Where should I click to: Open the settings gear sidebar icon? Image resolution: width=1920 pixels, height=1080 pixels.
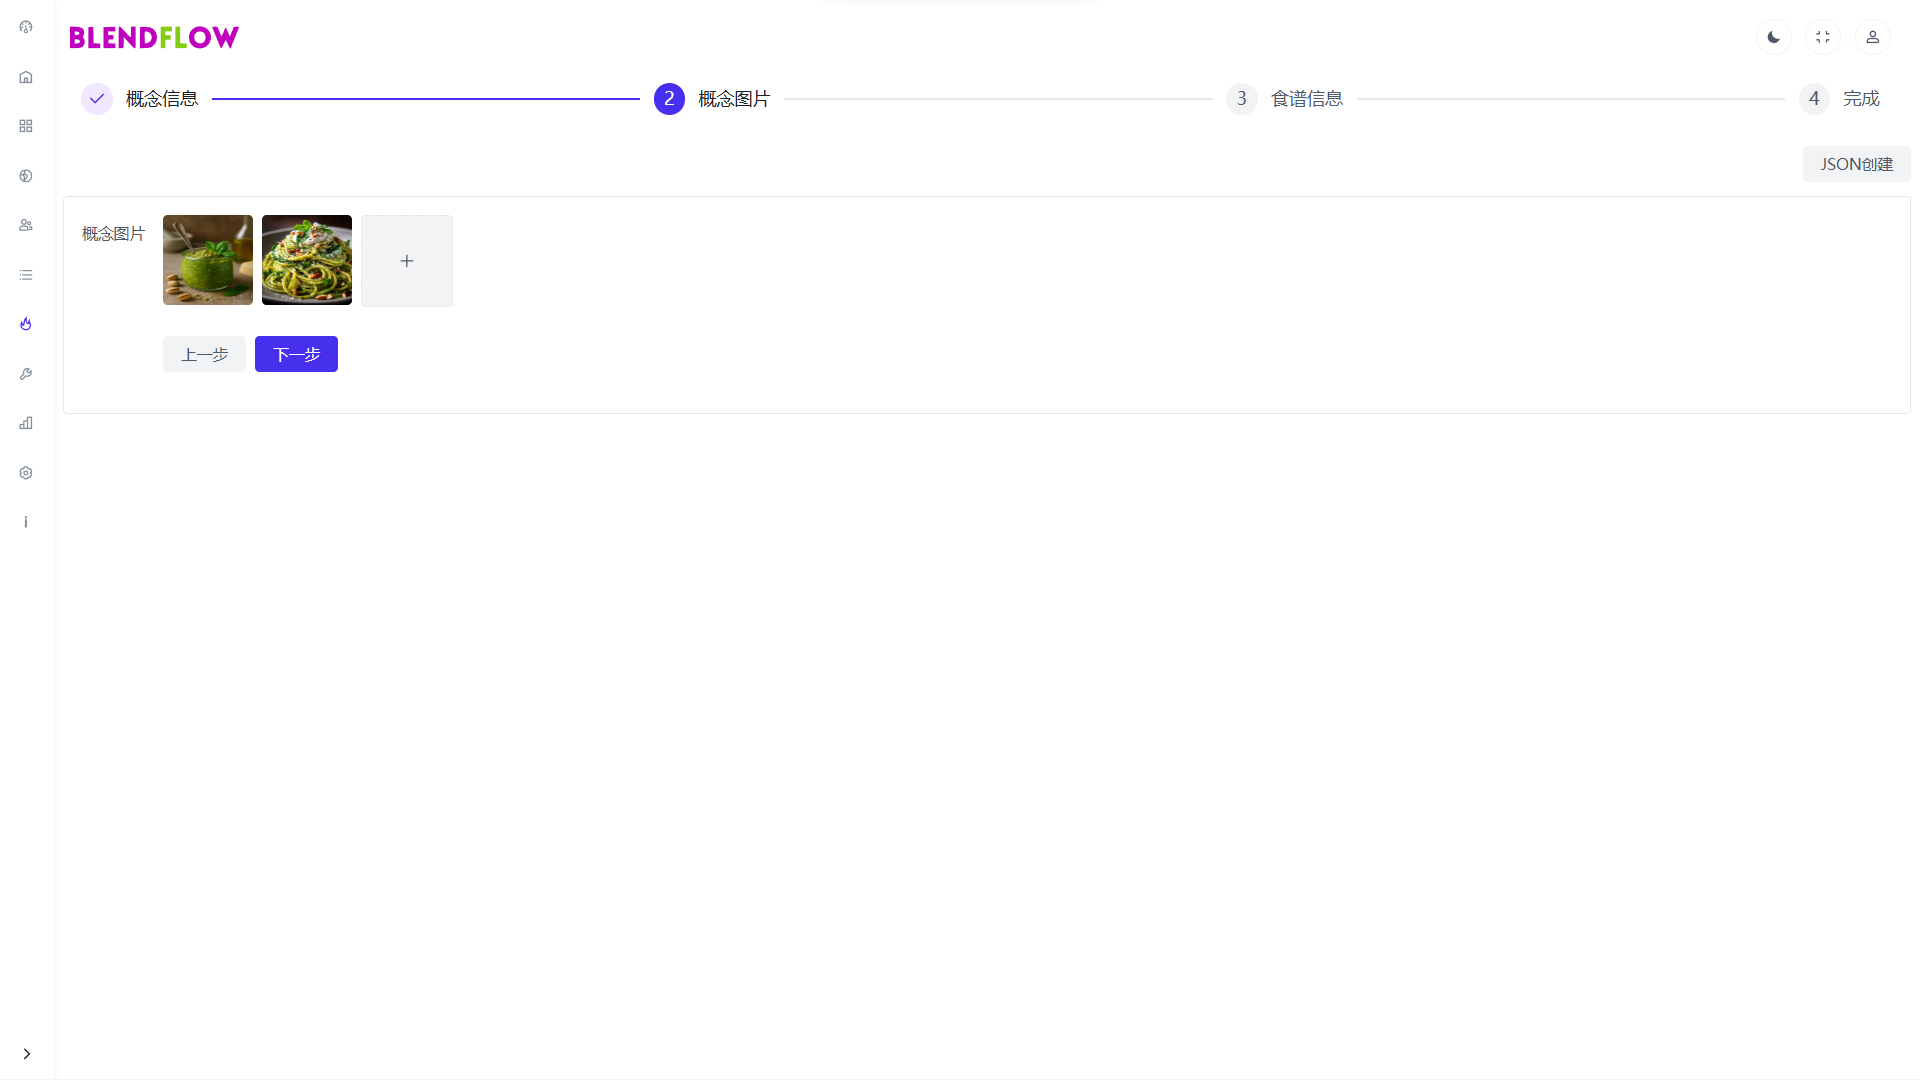(x=26, y=473)
